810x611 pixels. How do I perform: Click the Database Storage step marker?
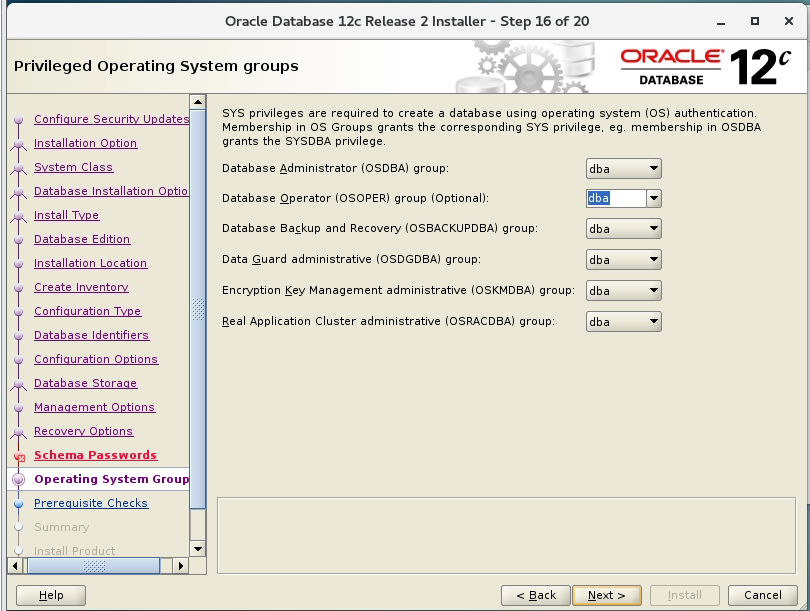click(19, 384)
